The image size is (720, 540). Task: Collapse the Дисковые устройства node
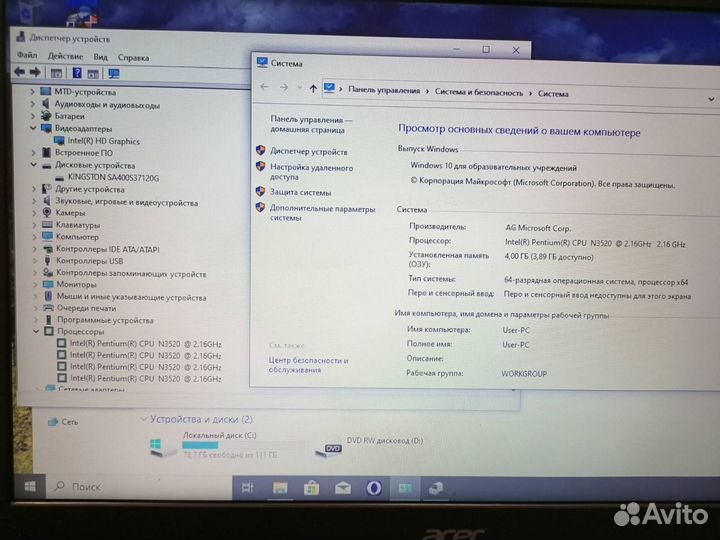[x=34, y=164]
